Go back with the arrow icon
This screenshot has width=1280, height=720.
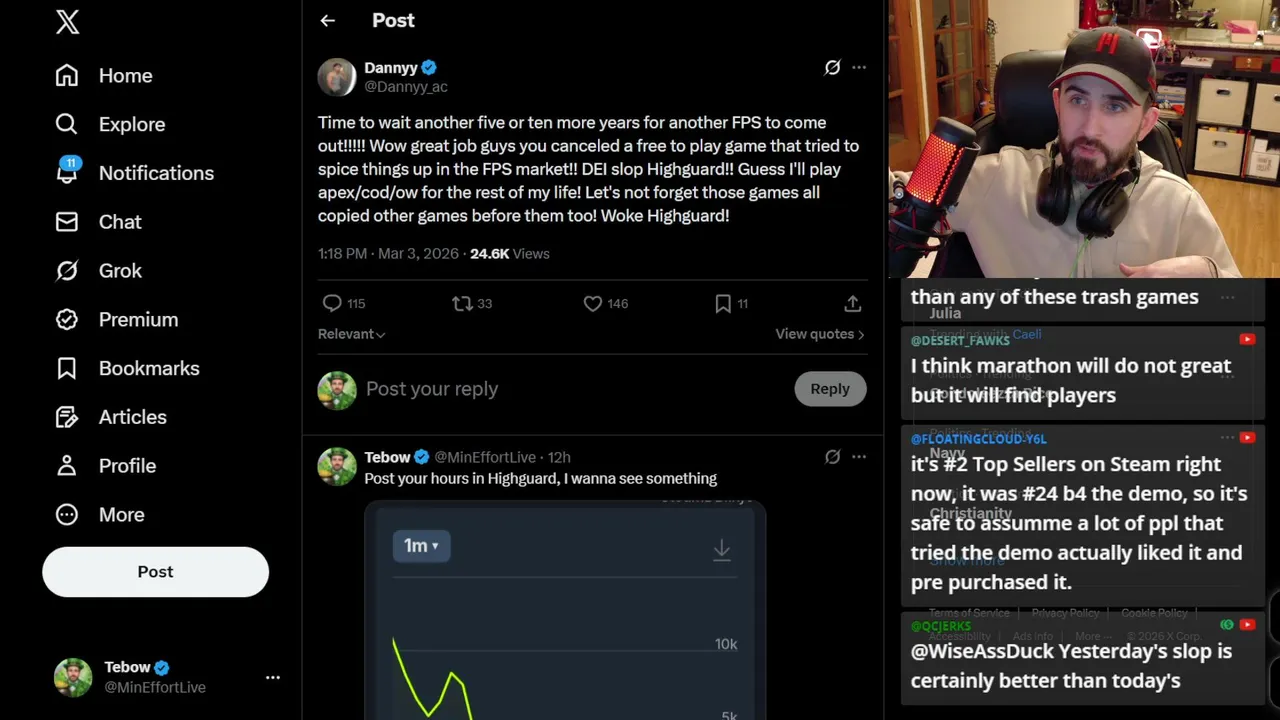coord(328,20)
